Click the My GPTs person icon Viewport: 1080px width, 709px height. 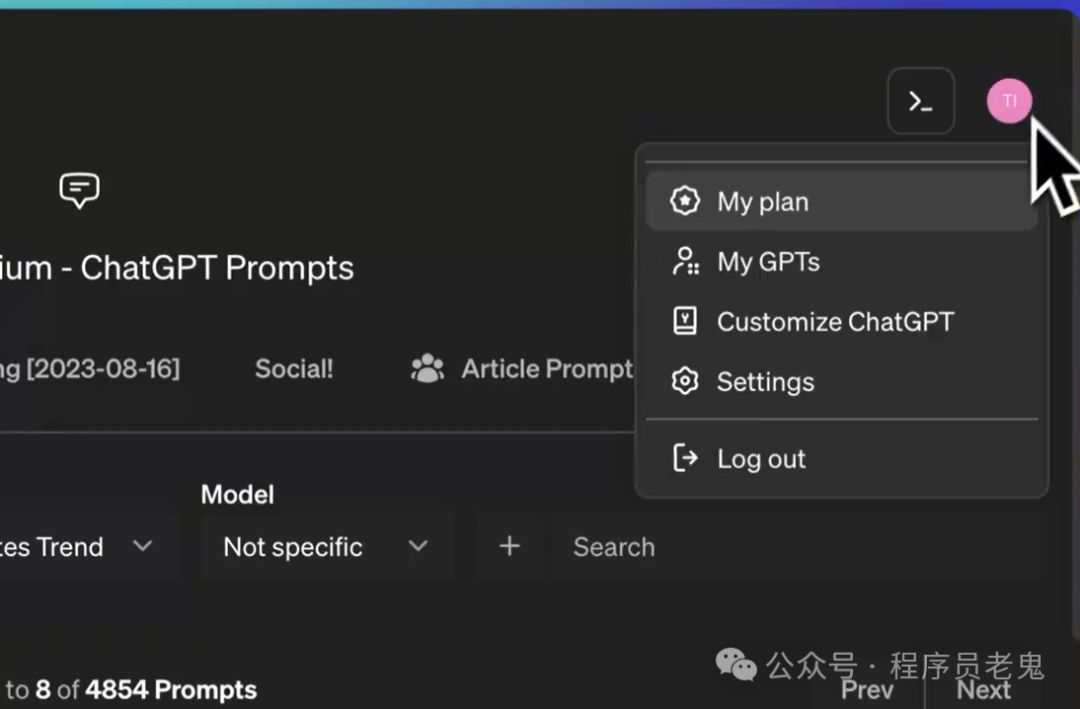tap(685, 261)
